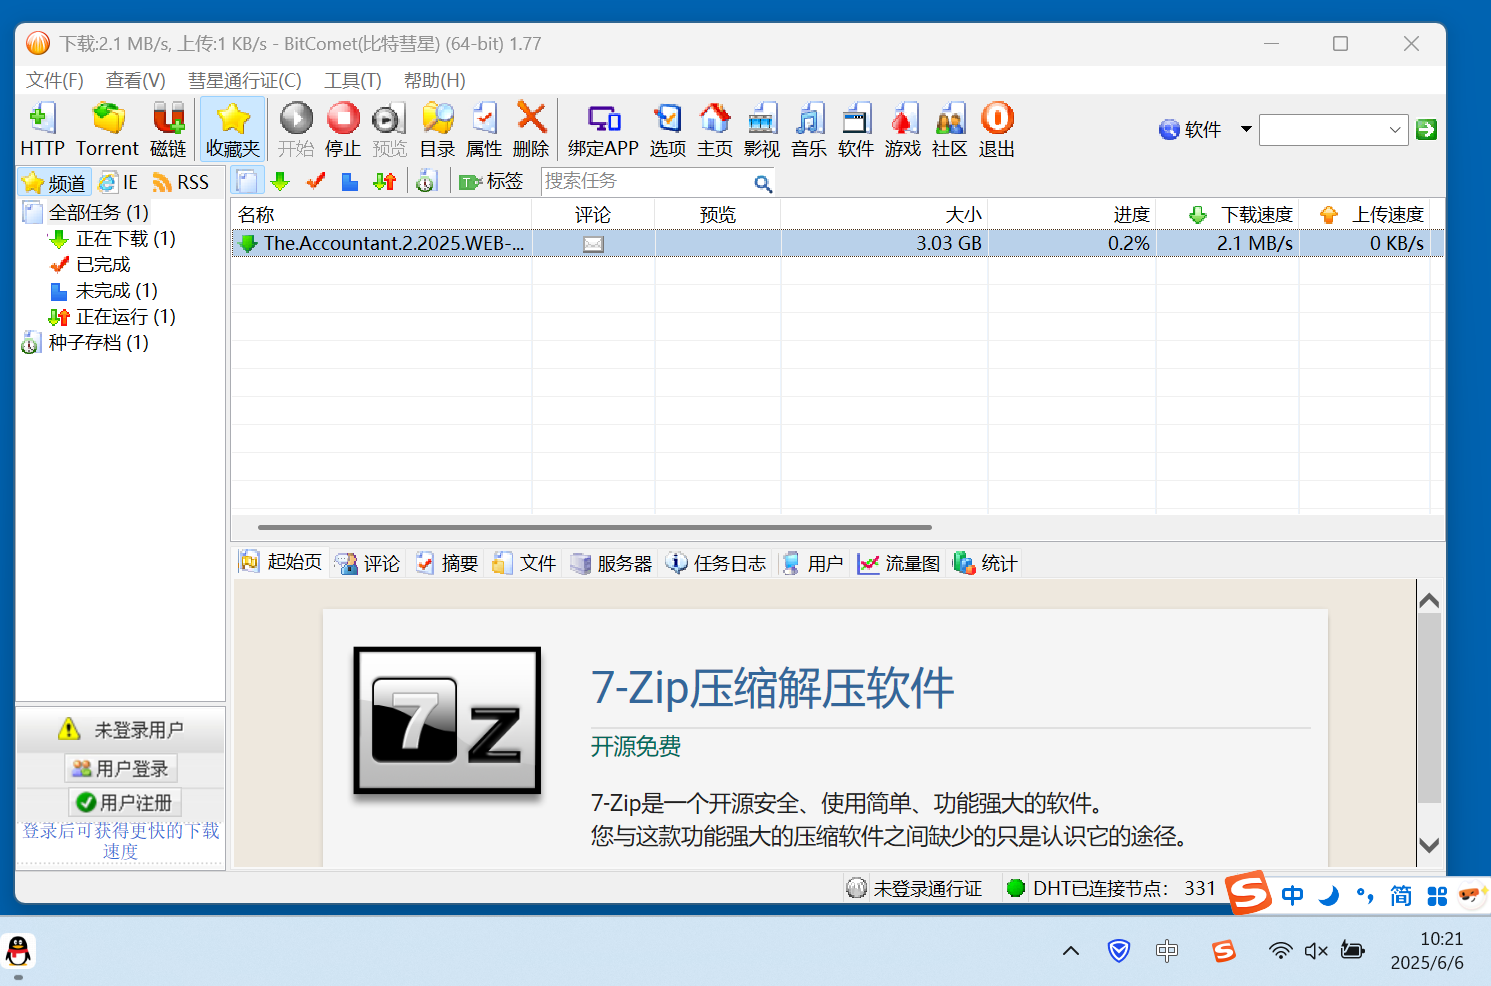The image size is (1491, 986).
Task: Click the start page scroll down arrow
Action: click(x=1429, y=845)
